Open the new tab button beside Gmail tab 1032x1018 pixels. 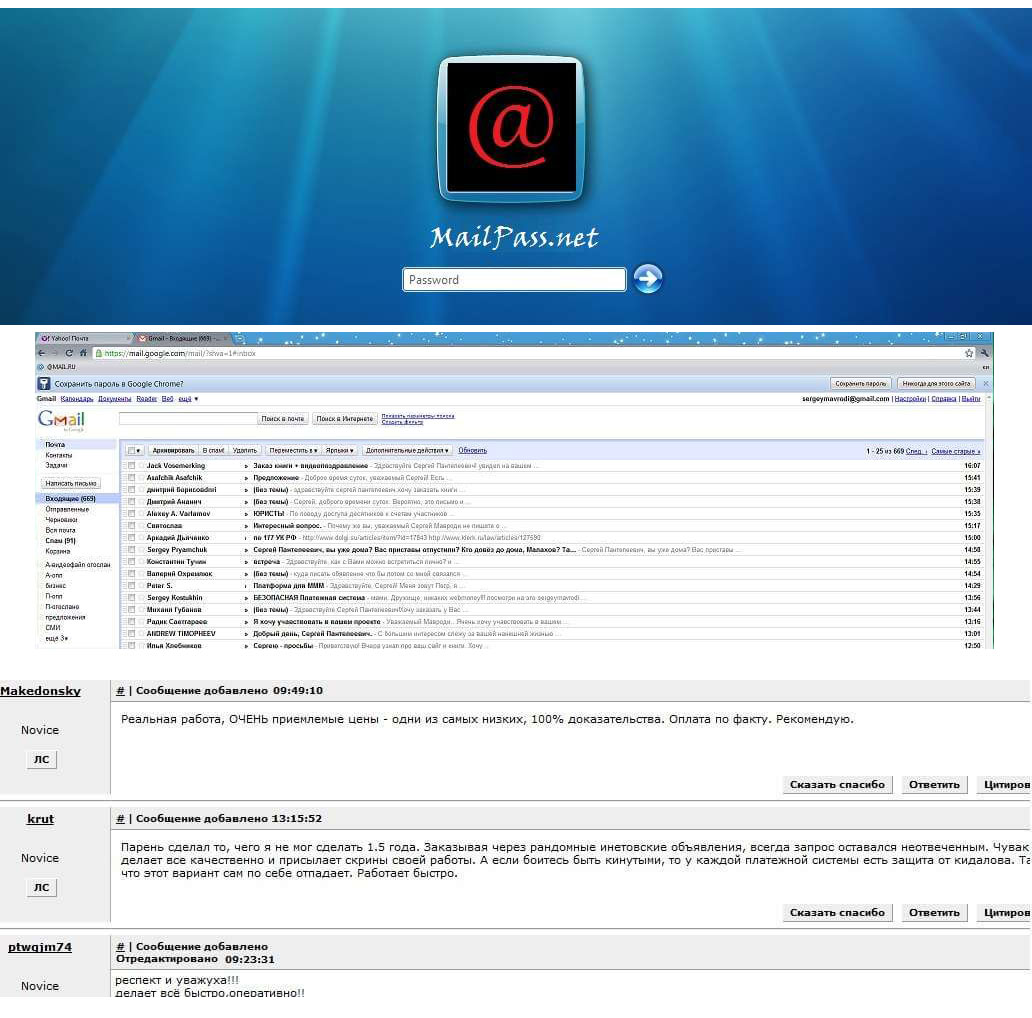coord(241,339)
